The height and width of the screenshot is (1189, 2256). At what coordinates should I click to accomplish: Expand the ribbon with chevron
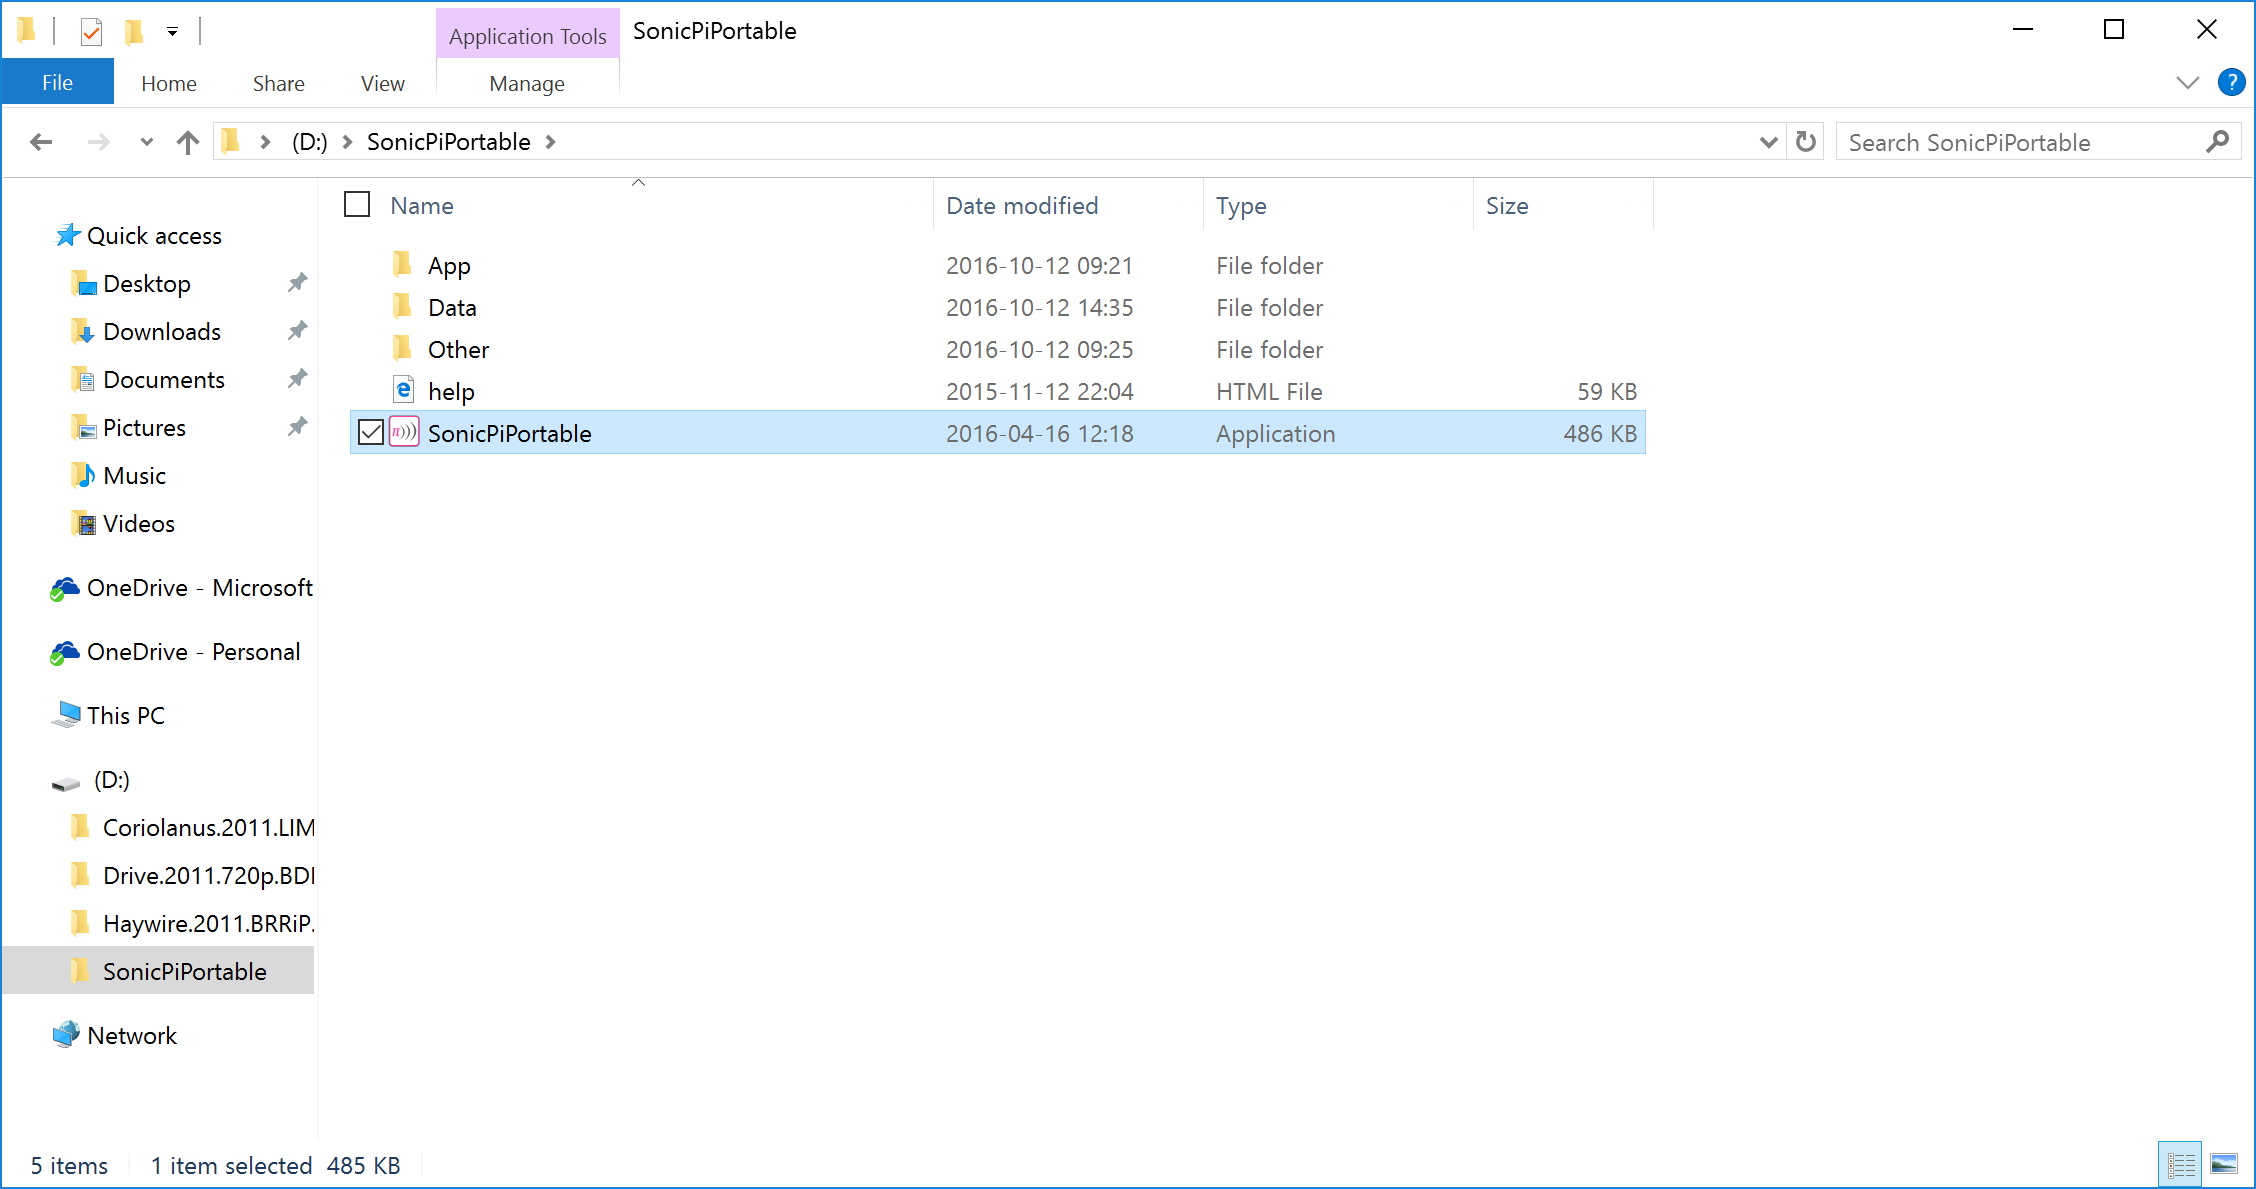tap(2187, 82)
